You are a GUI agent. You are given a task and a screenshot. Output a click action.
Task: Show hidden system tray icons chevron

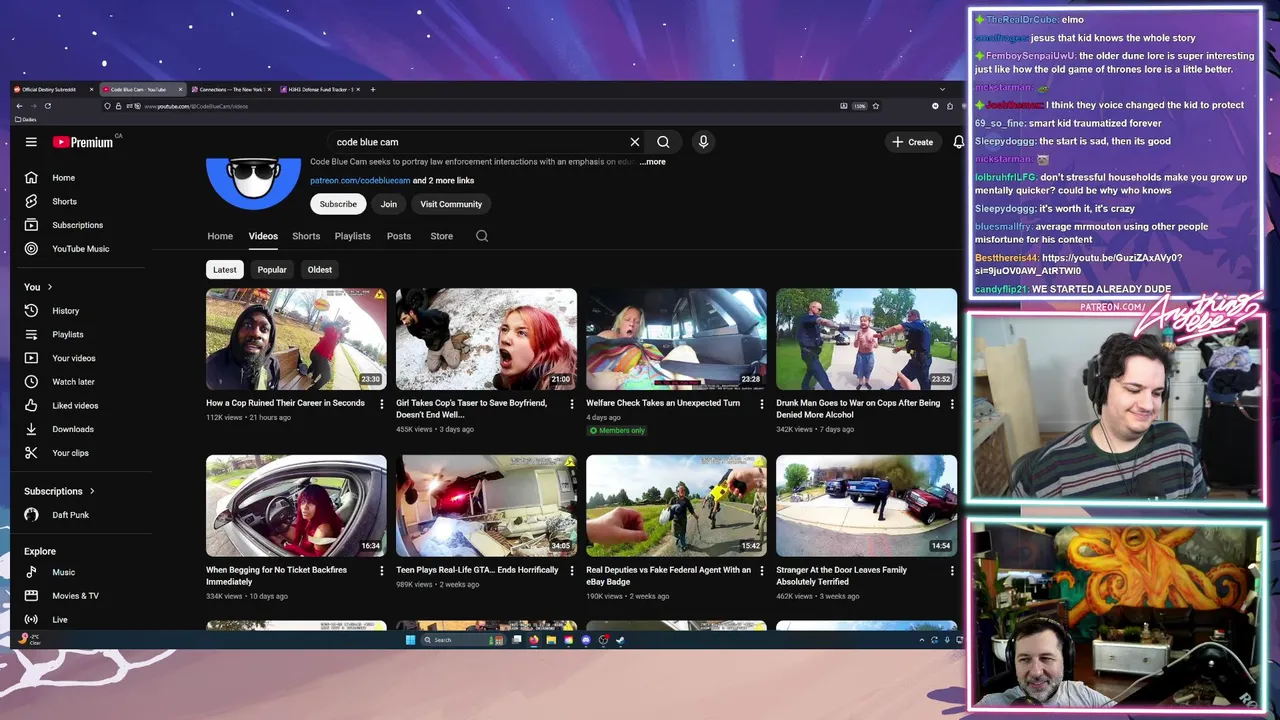coord(921,640)
